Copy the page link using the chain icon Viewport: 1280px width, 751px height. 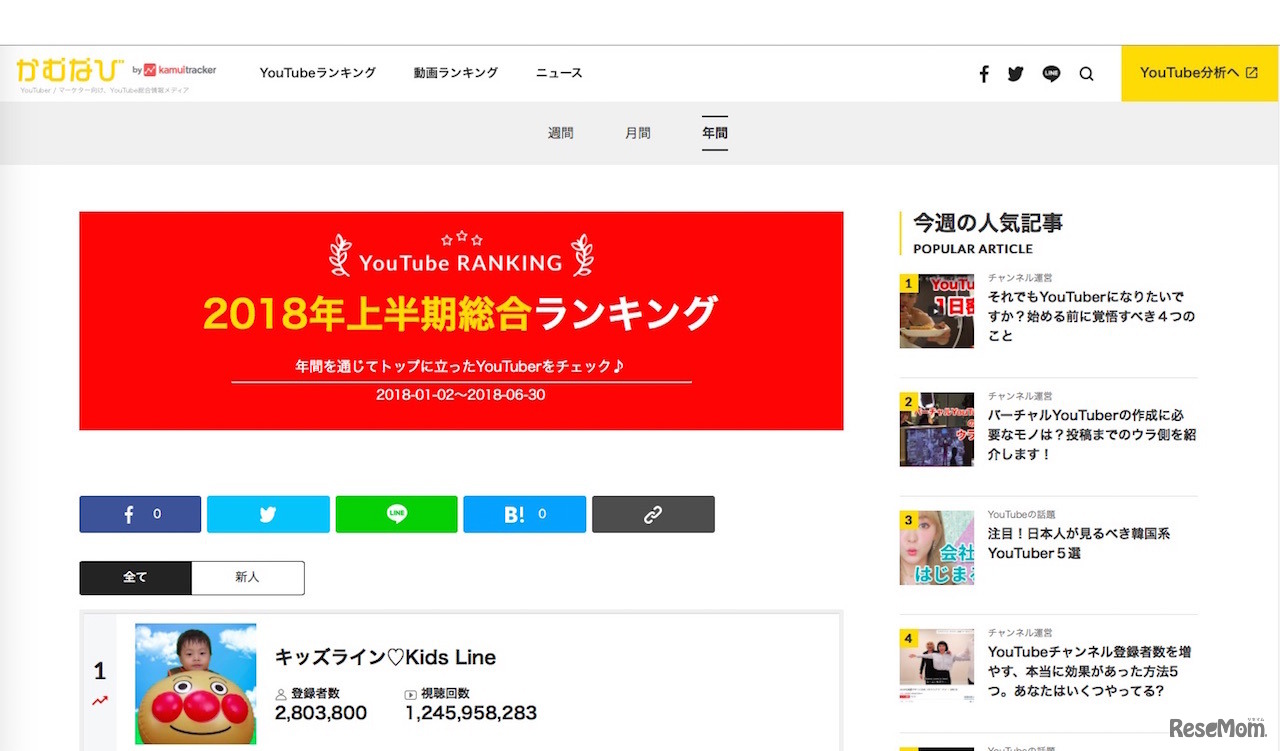[x=653, y=514]
